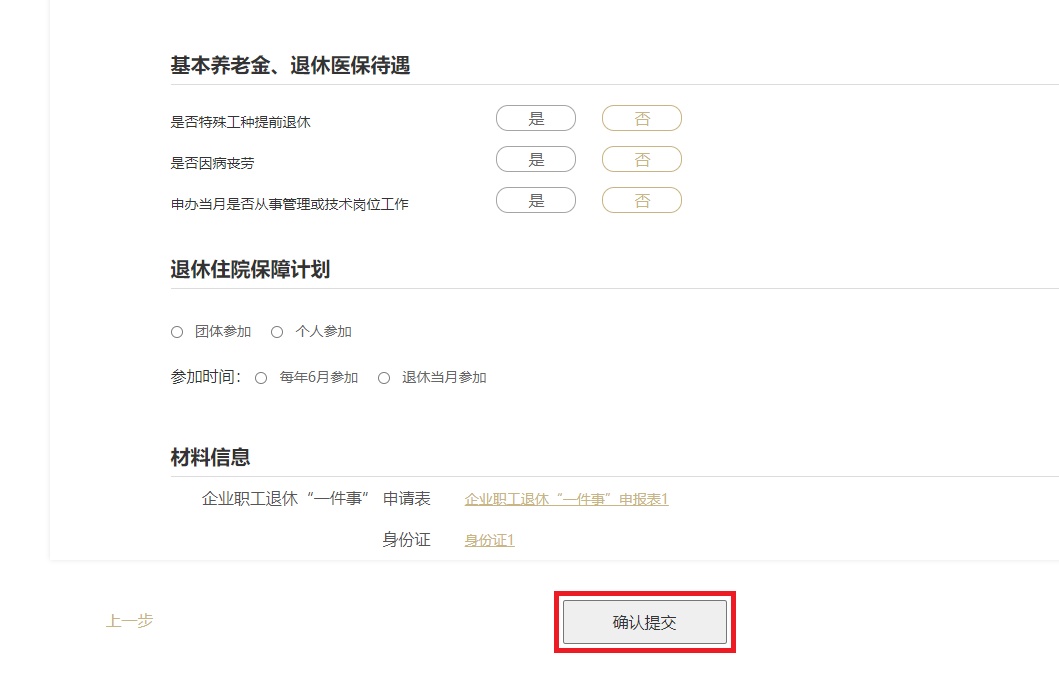Click the 退休当月参加 label text
The image size is (1059, 694).
point(444,377)
